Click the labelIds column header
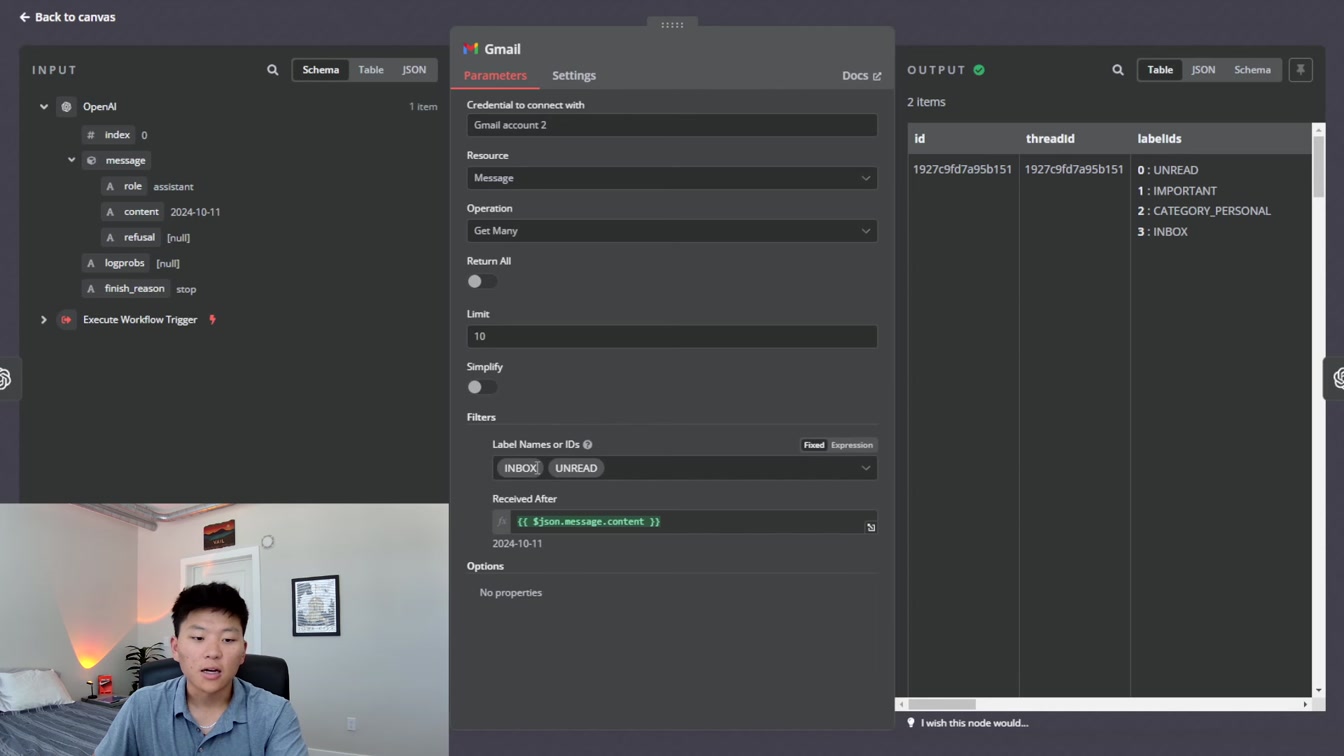The height and width of the screenshot is (756, 1344). click(x=1159, y=139)
